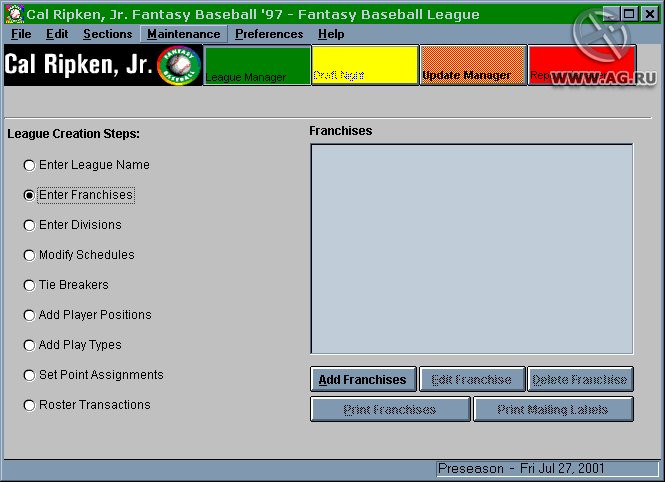Click the Delete Franchise button
The width and height of the screenshot is (665, 482).
pos(580,379)
